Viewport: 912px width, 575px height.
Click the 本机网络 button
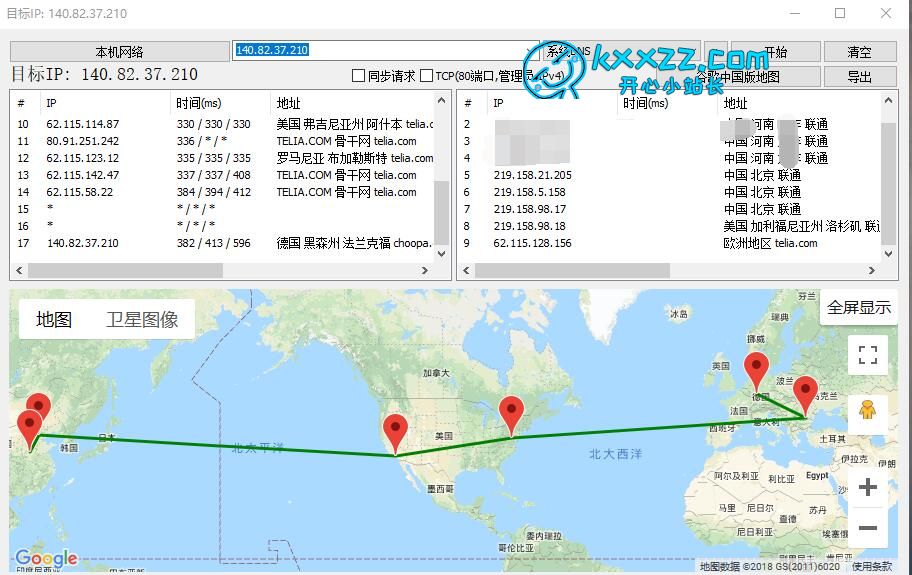tap(120, 52)
